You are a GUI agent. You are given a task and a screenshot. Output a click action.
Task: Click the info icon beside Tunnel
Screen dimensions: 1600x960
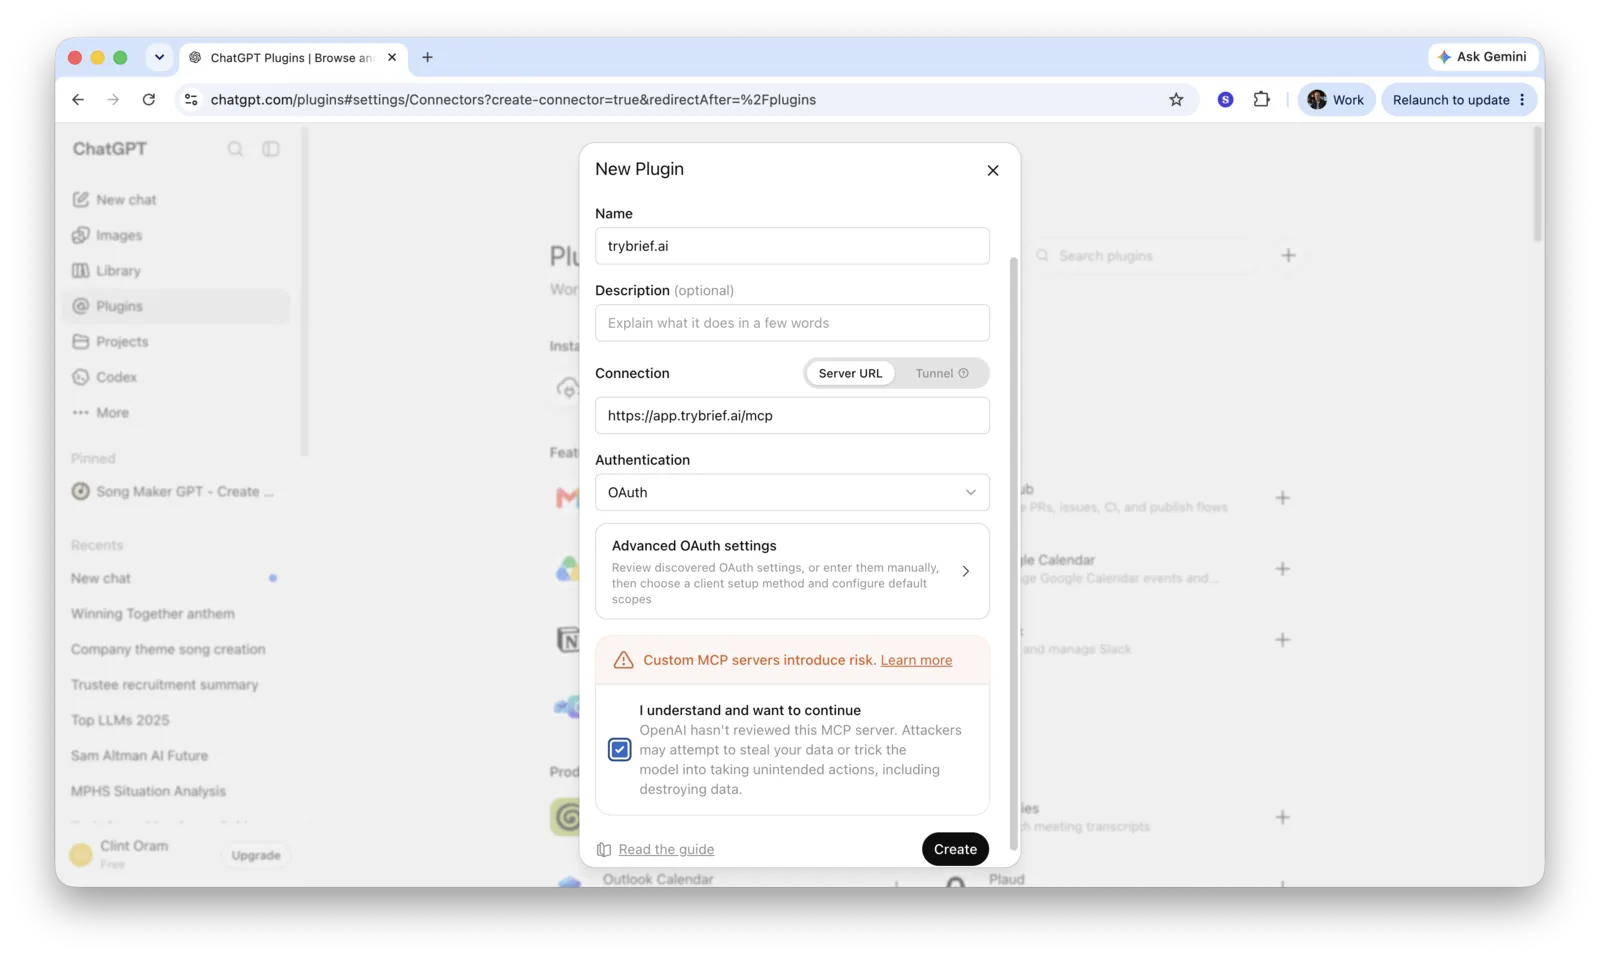964,373
